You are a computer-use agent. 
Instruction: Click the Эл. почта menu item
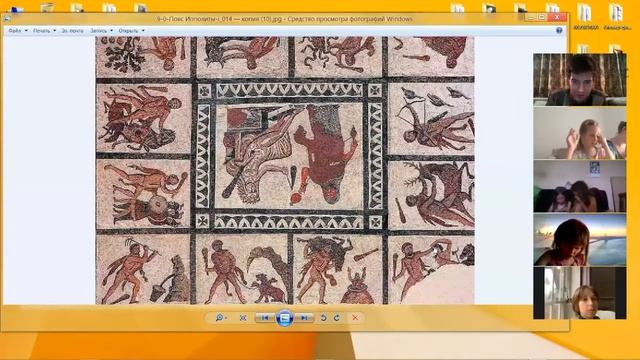[73, 31]
